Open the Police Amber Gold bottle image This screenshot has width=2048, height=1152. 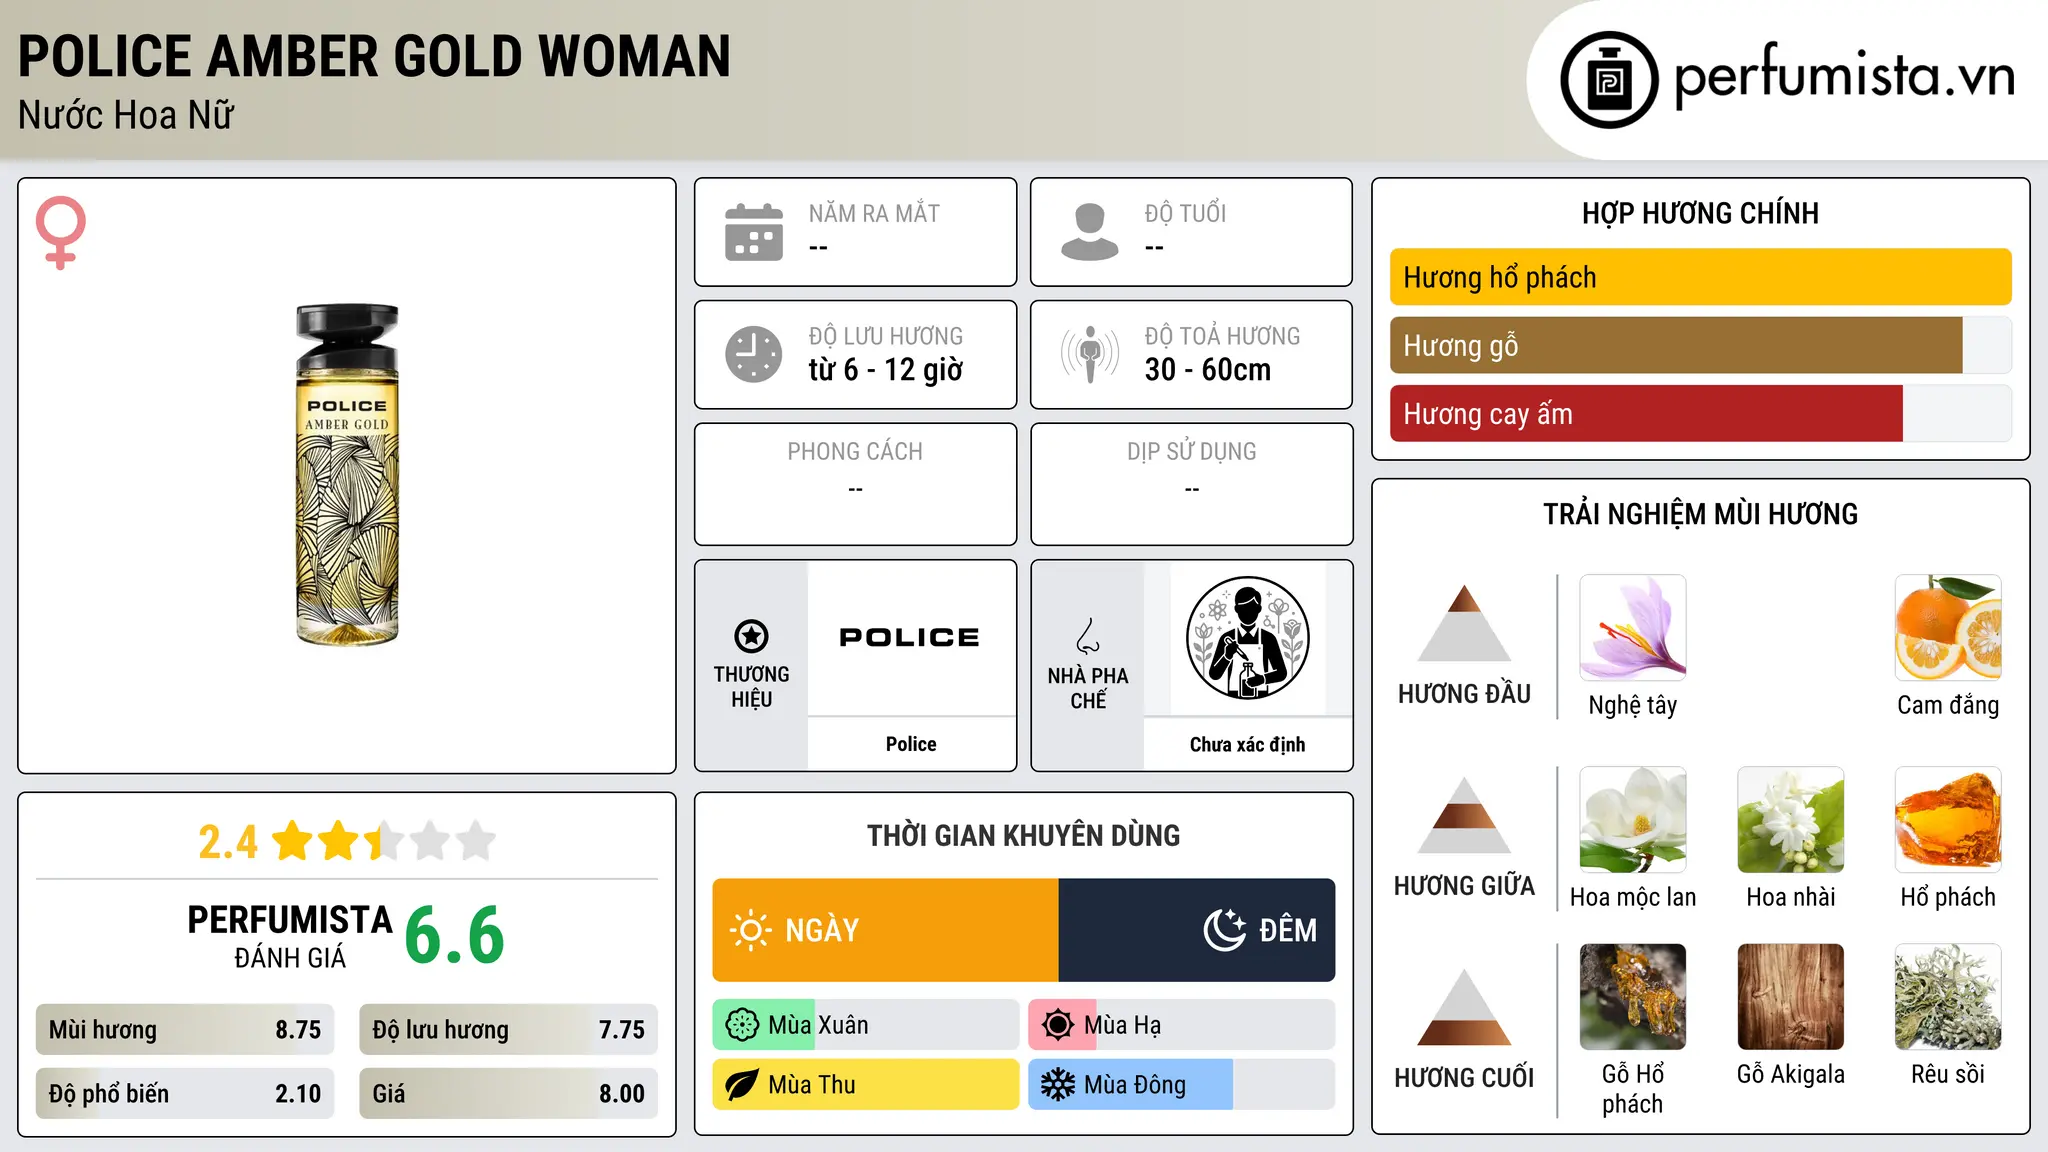(x=347, y=475)
